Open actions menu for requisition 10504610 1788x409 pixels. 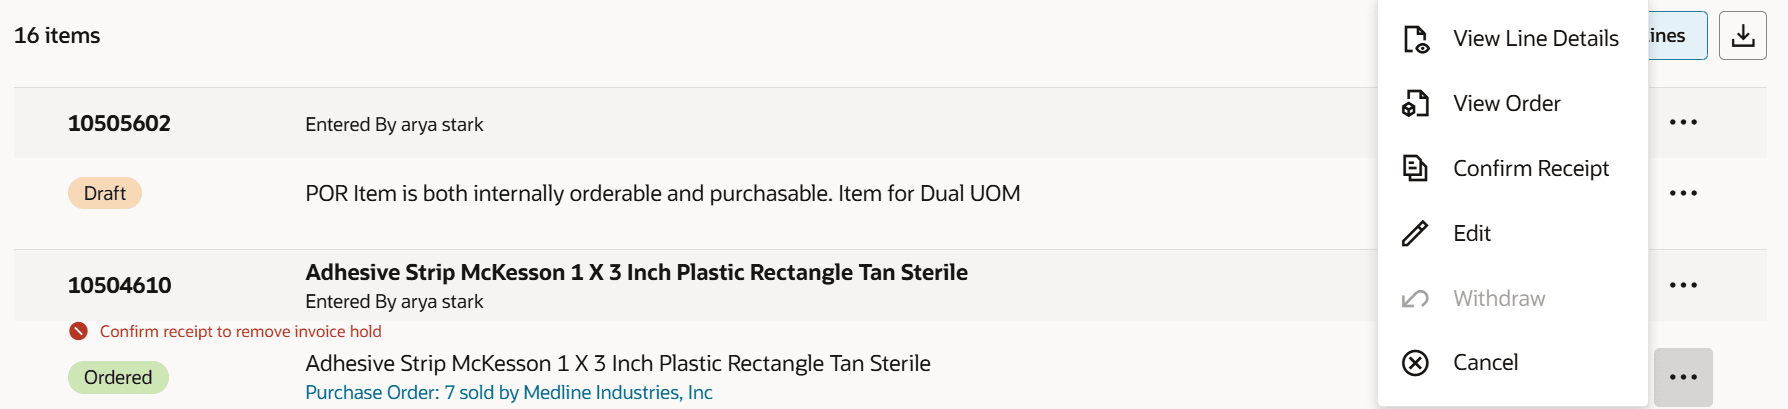click(x=1683, y=285)
